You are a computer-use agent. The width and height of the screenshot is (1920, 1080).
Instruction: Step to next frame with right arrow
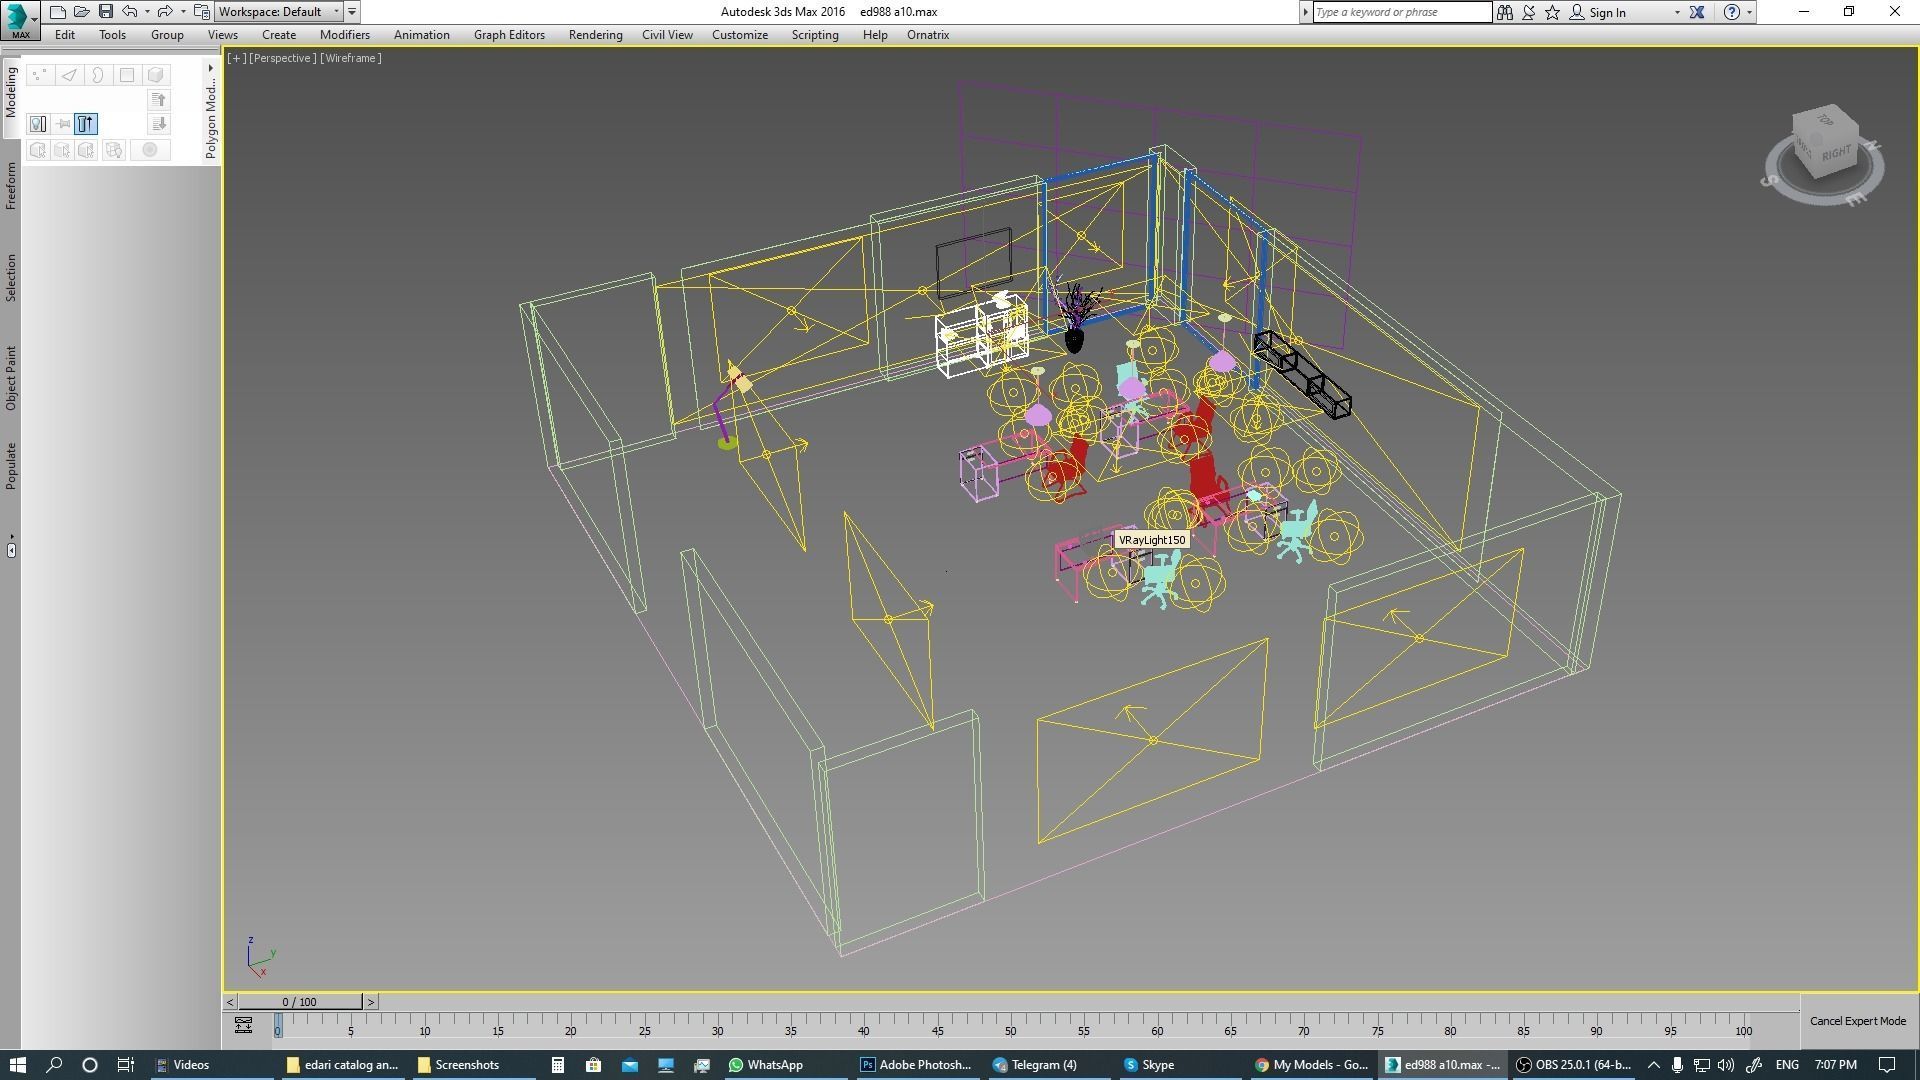370,1002
